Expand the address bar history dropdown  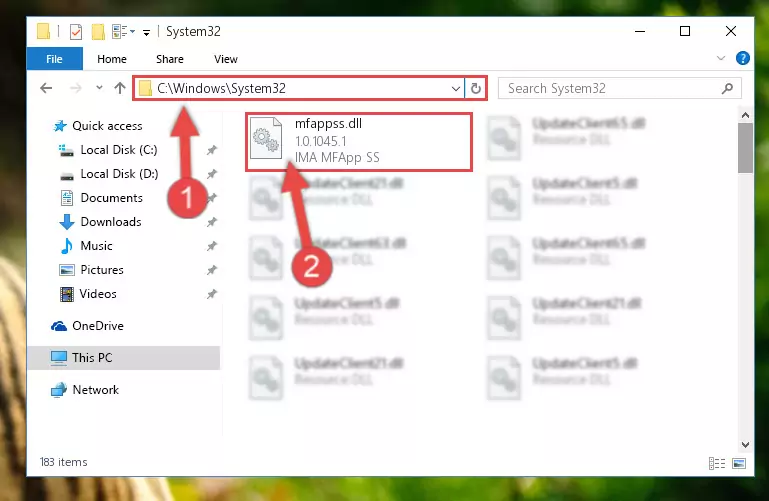pyautogui.click(x=456, y=89)
